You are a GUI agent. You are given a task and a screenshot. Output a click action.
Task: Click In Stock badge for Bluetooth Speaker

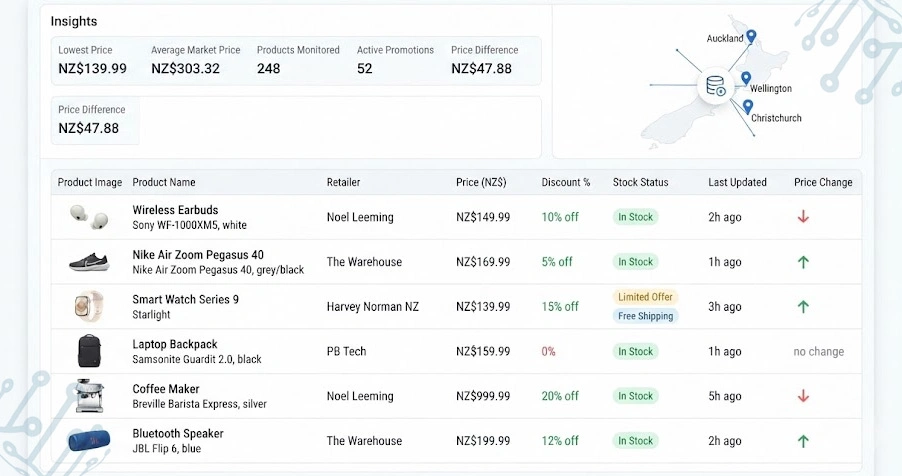tap(635, 441)
